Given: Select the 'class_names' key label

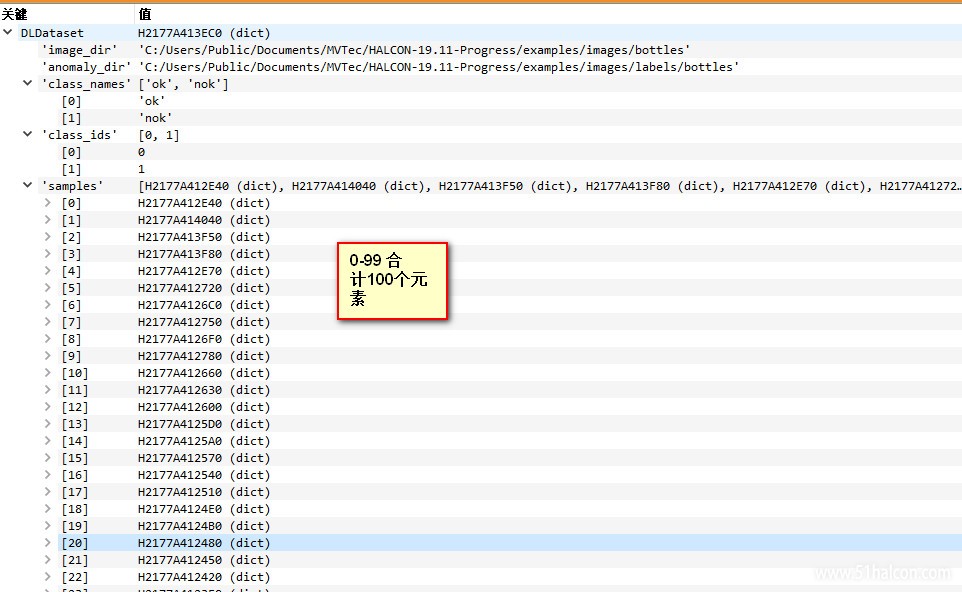Looking at the screenshot, I should coord(86,84).
